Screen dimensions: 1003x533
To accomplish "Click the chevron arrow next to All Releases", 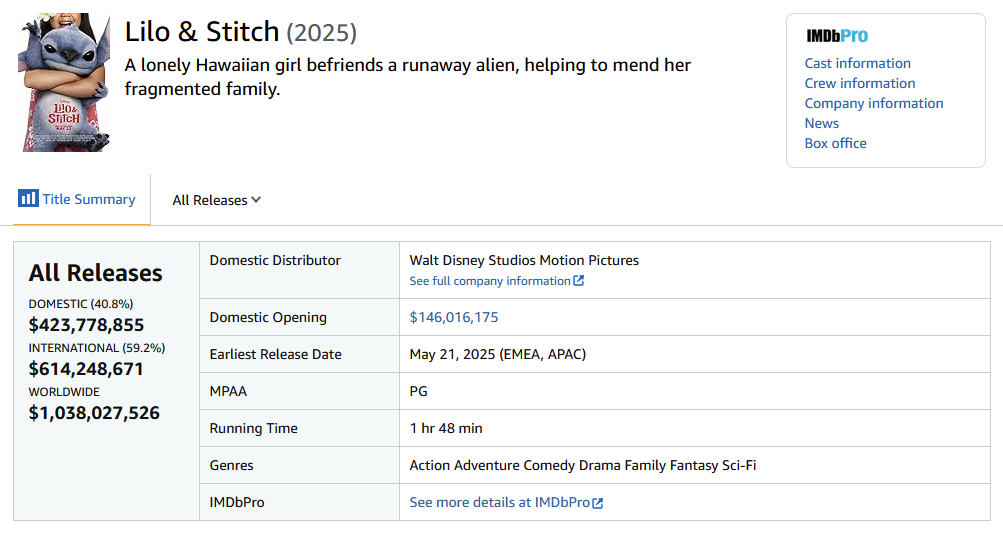I will click(257, 200).
